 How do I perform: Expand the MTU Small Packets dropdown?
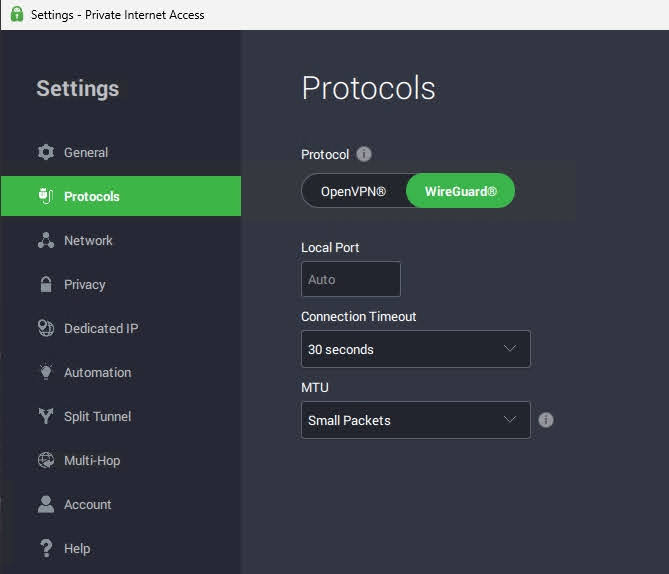(415, 420)
